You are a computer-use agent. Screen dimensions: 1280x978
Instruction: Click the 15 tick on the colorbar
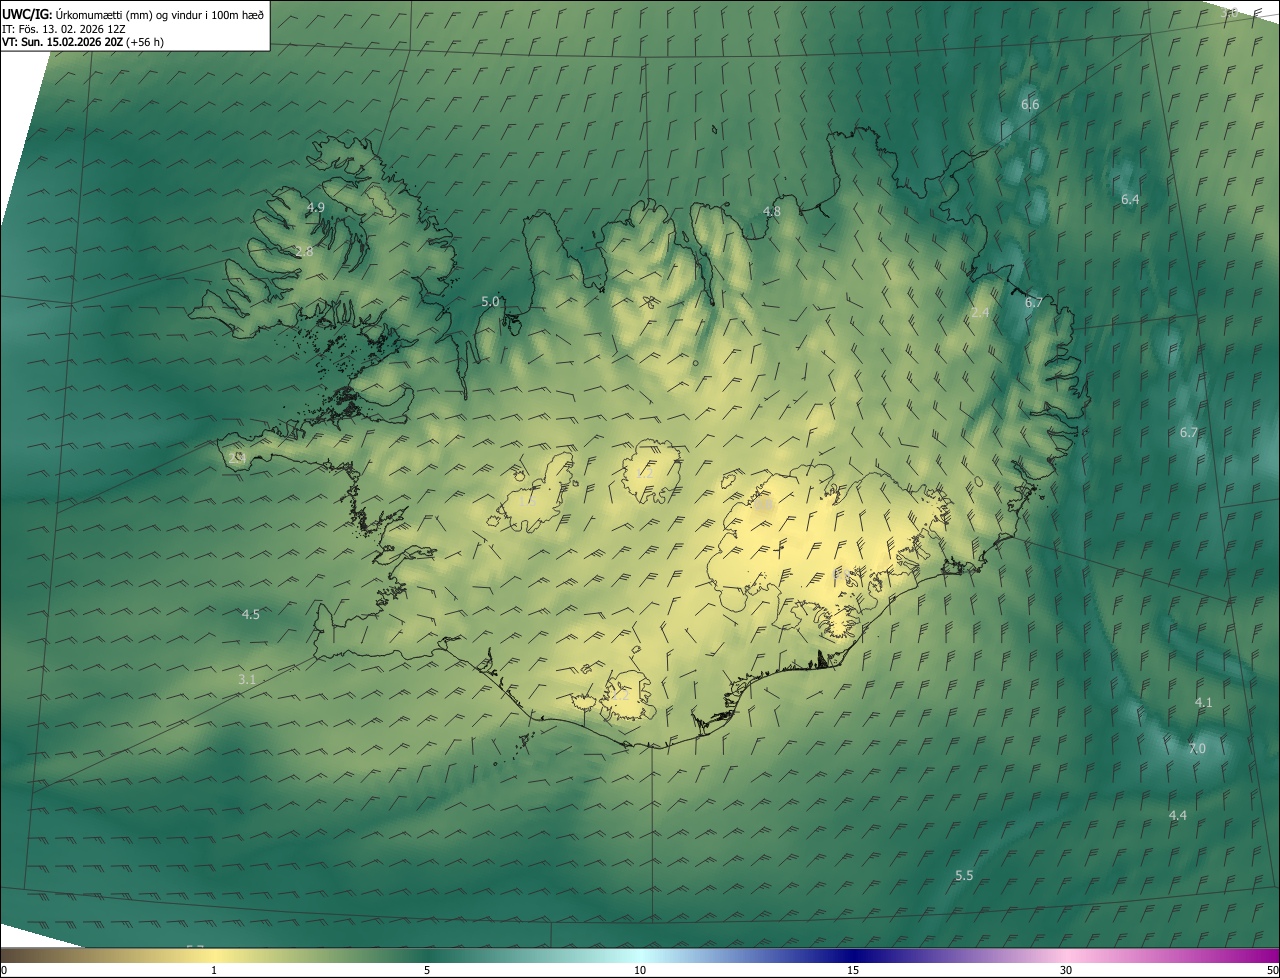pyautogui.click(x=853, y=970)
